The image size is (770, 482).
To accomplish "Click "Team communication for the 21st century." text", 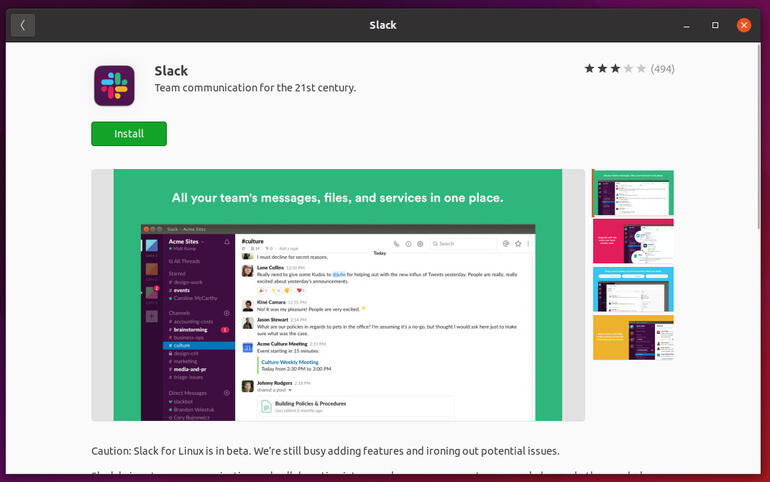I will click(x=255, y=88).
